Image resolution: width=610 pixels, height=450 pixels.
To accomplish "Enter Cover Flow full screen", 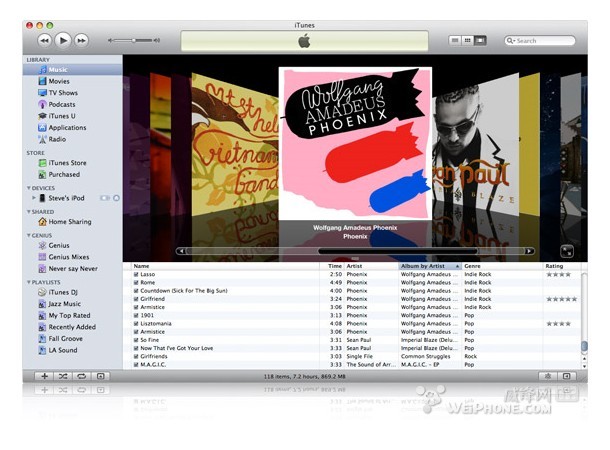I will pos(567,252).
